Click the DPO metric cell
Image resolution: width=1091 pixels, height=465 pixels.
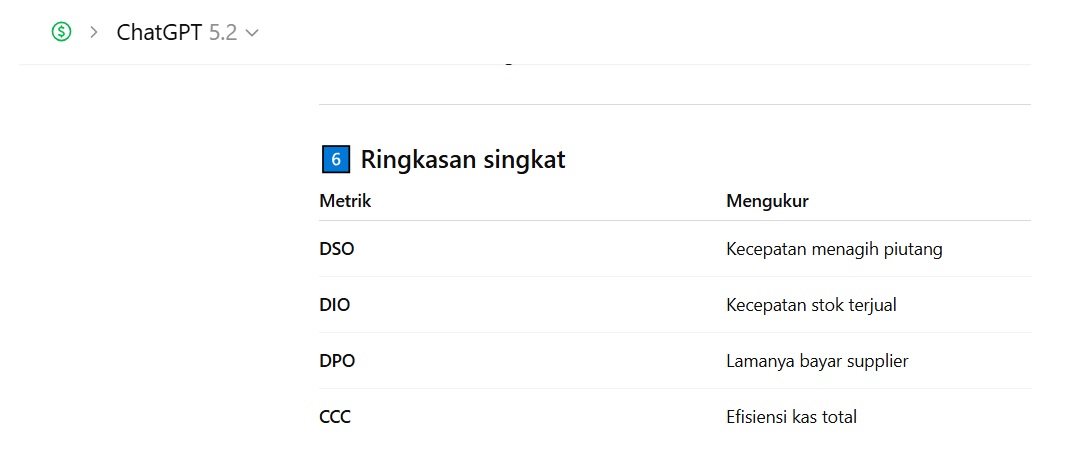337,361
